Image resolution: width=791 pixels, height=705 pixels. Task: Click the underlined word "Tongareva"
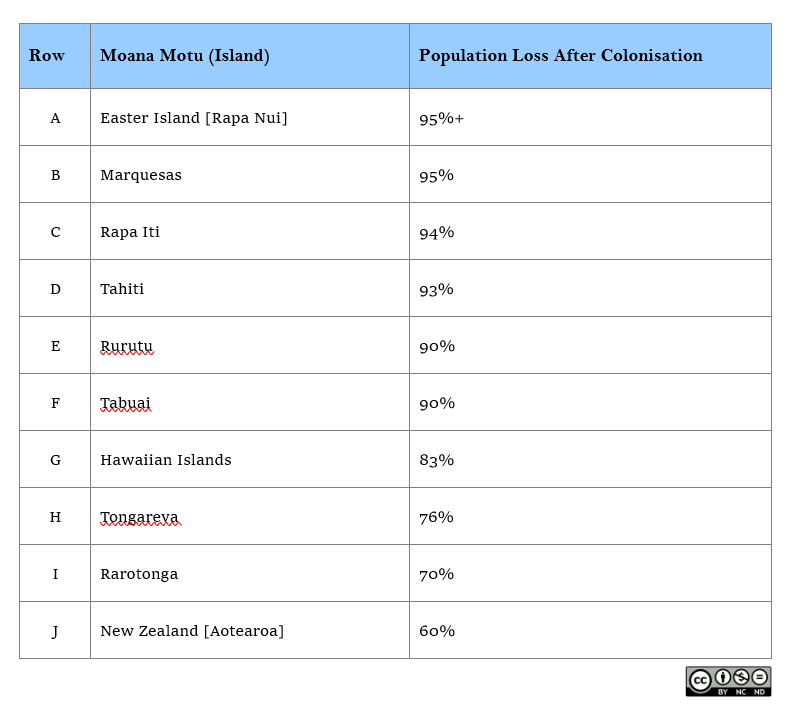[x=139, y=517]
